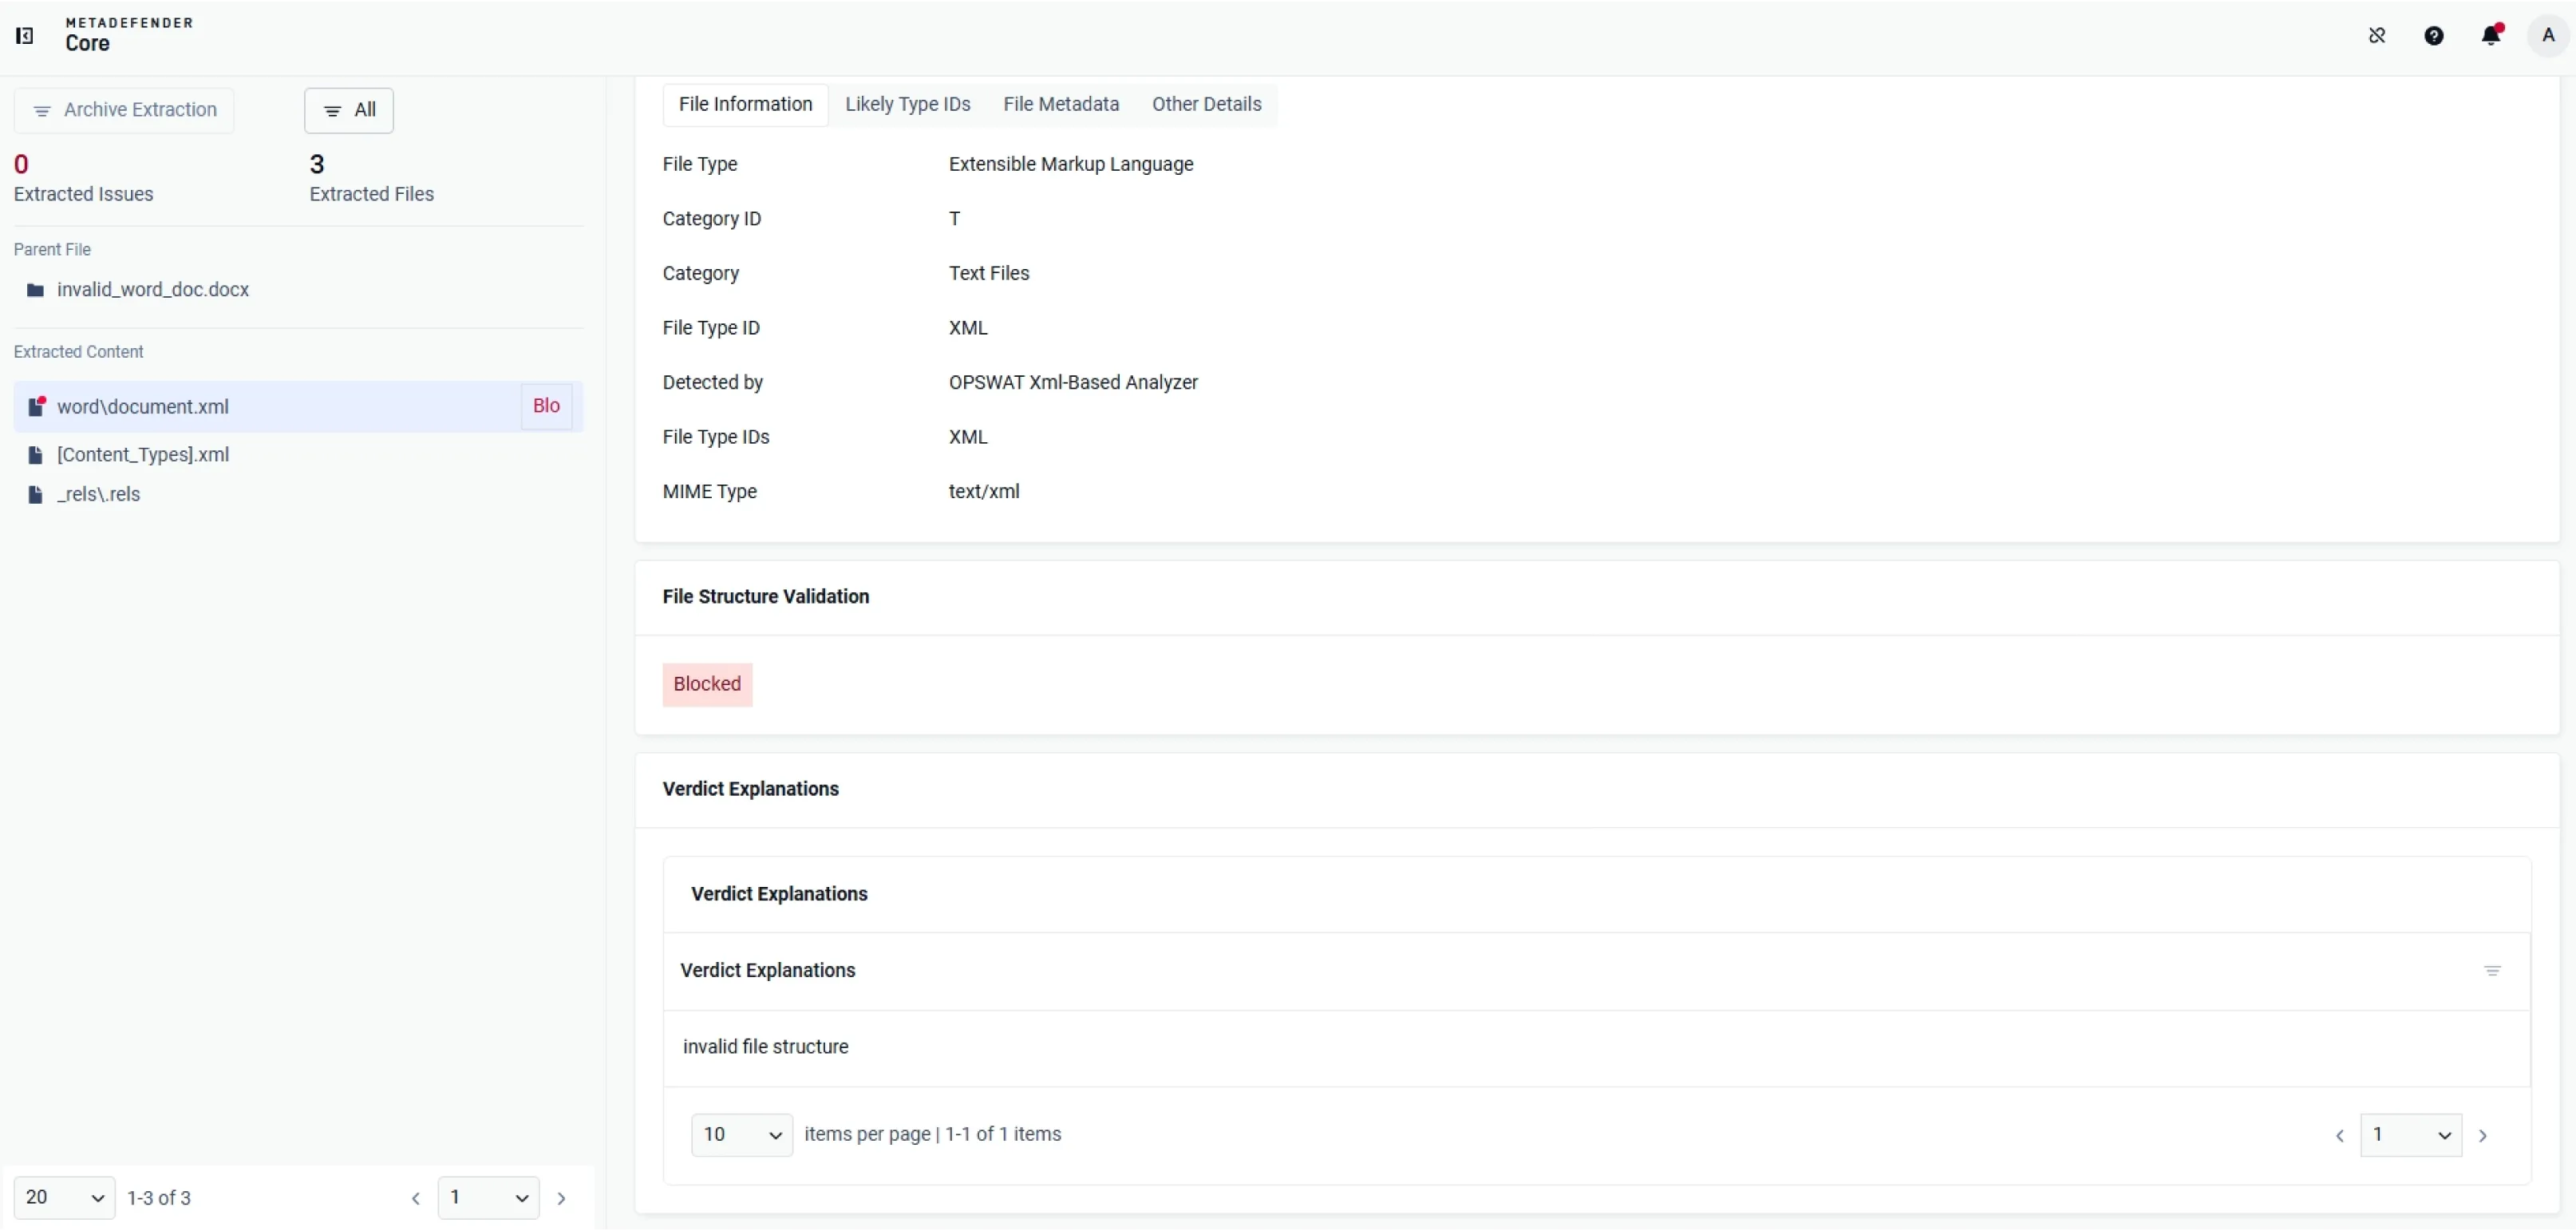Open the user avatar menu A
The image size is (2576, 1231).
(2548, 36)
